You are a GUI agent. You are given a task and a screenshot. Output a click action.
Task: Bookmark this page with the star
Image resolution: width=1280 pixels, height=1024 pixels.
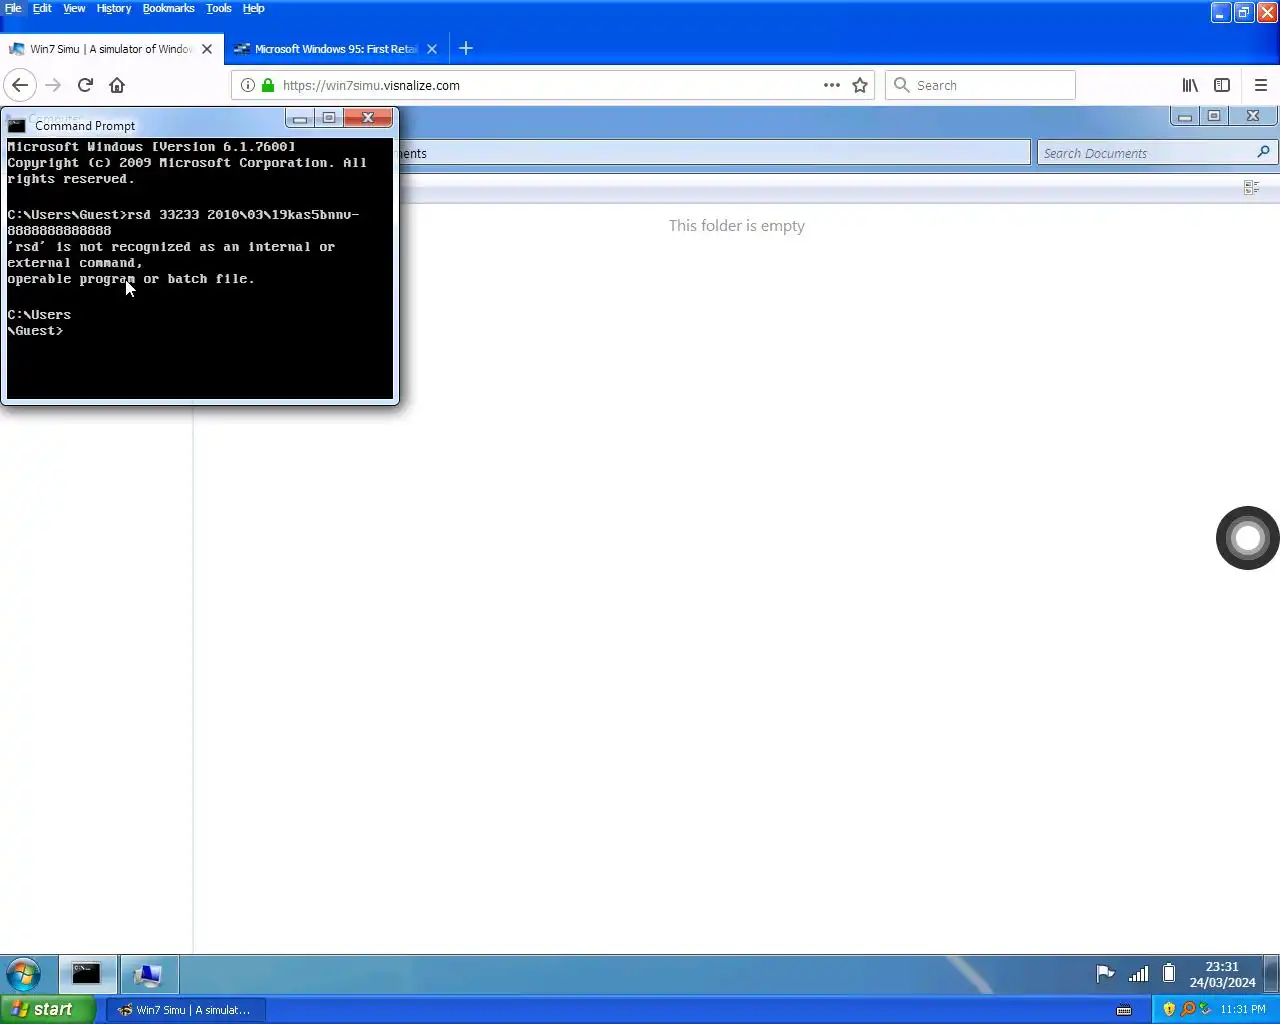(x=860, y=85)
